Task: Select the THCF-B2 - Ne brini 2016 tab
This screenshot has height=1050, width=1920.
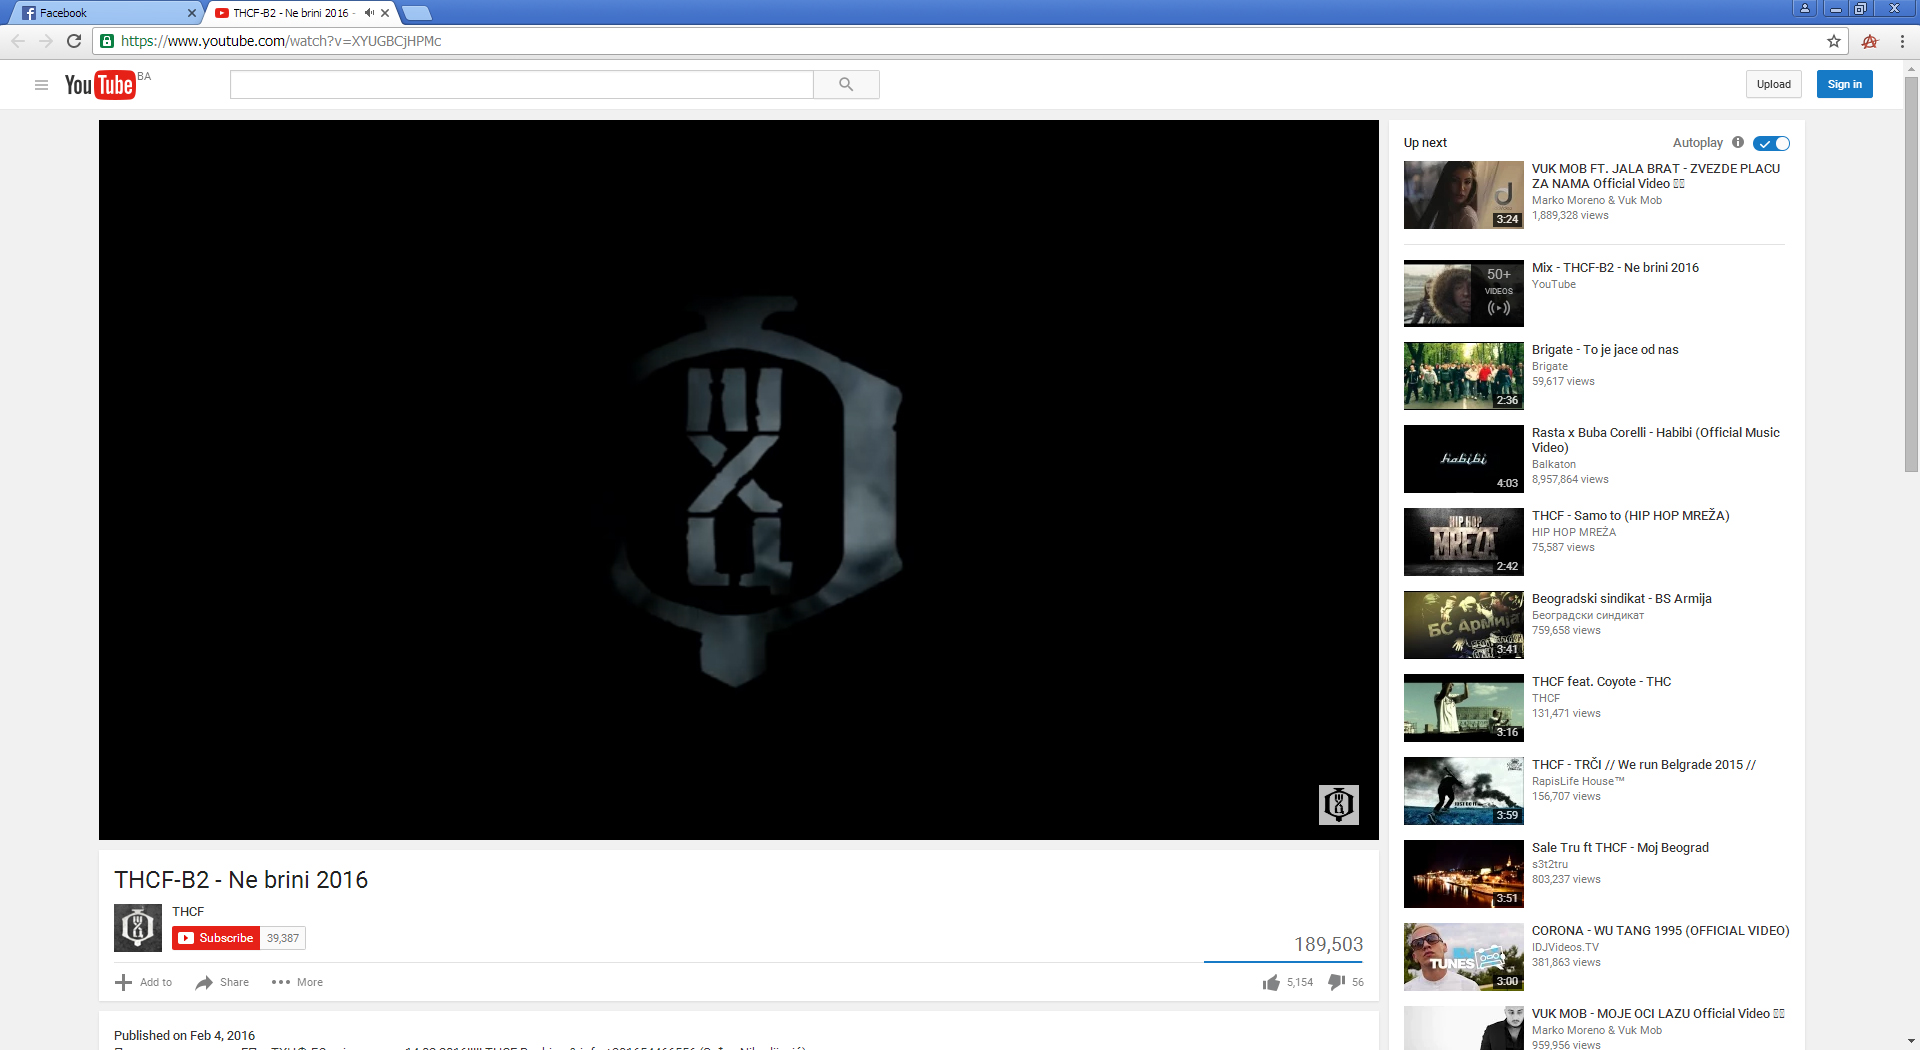Action: coord(300,13)
